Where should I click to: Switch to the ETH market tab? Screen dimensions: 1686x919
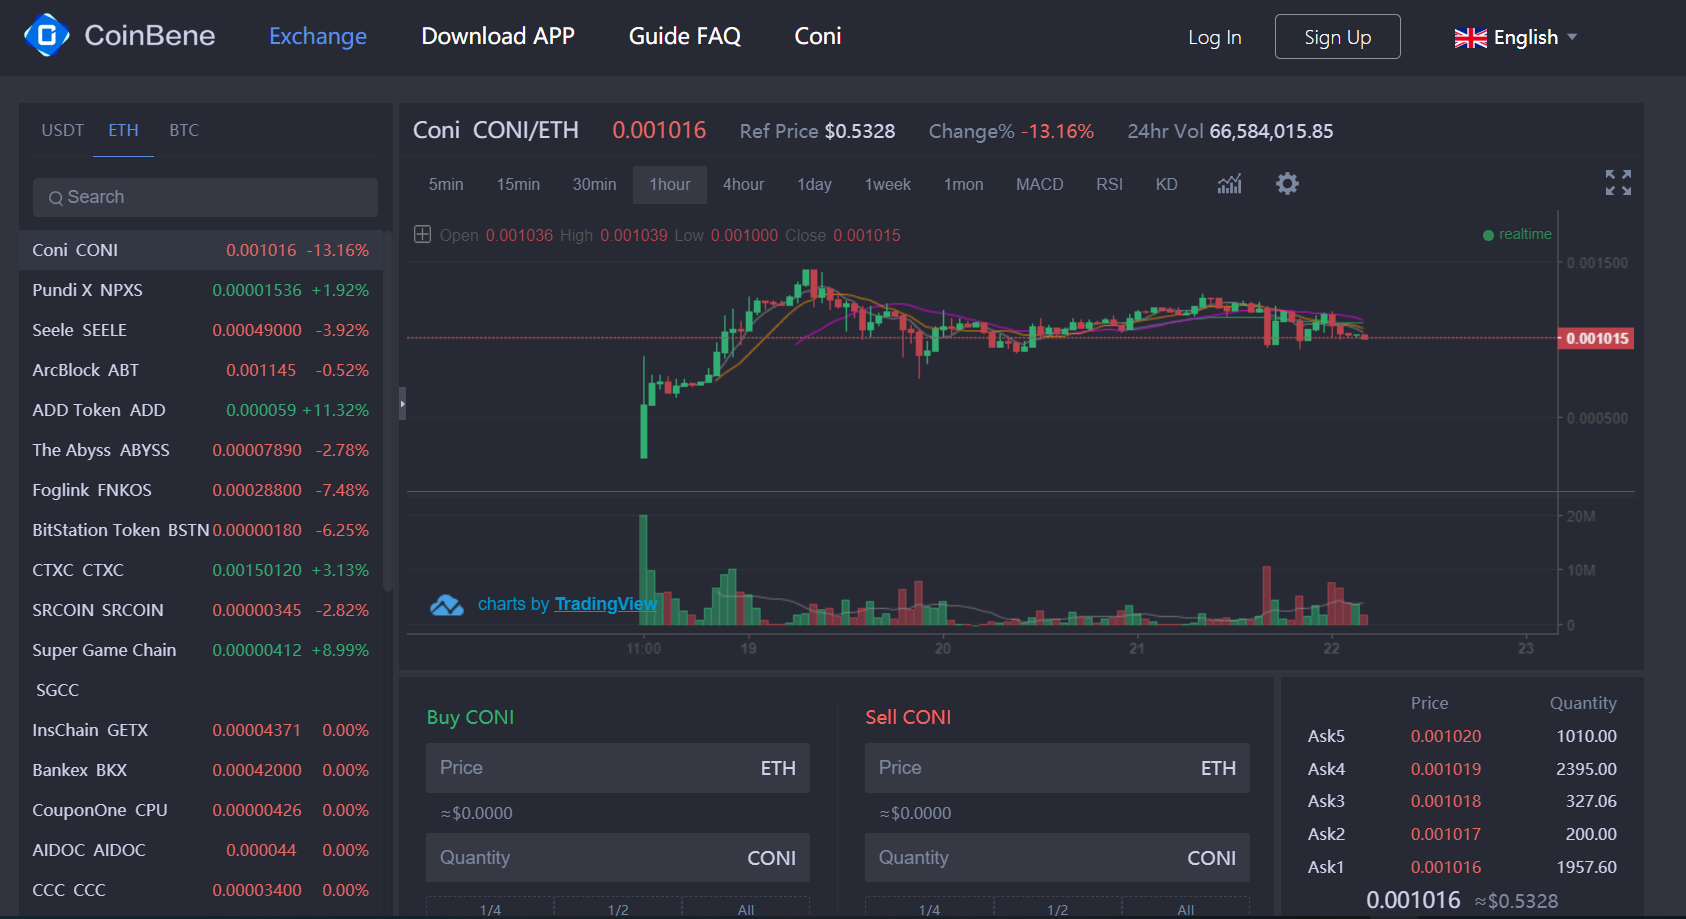(124, 130)
